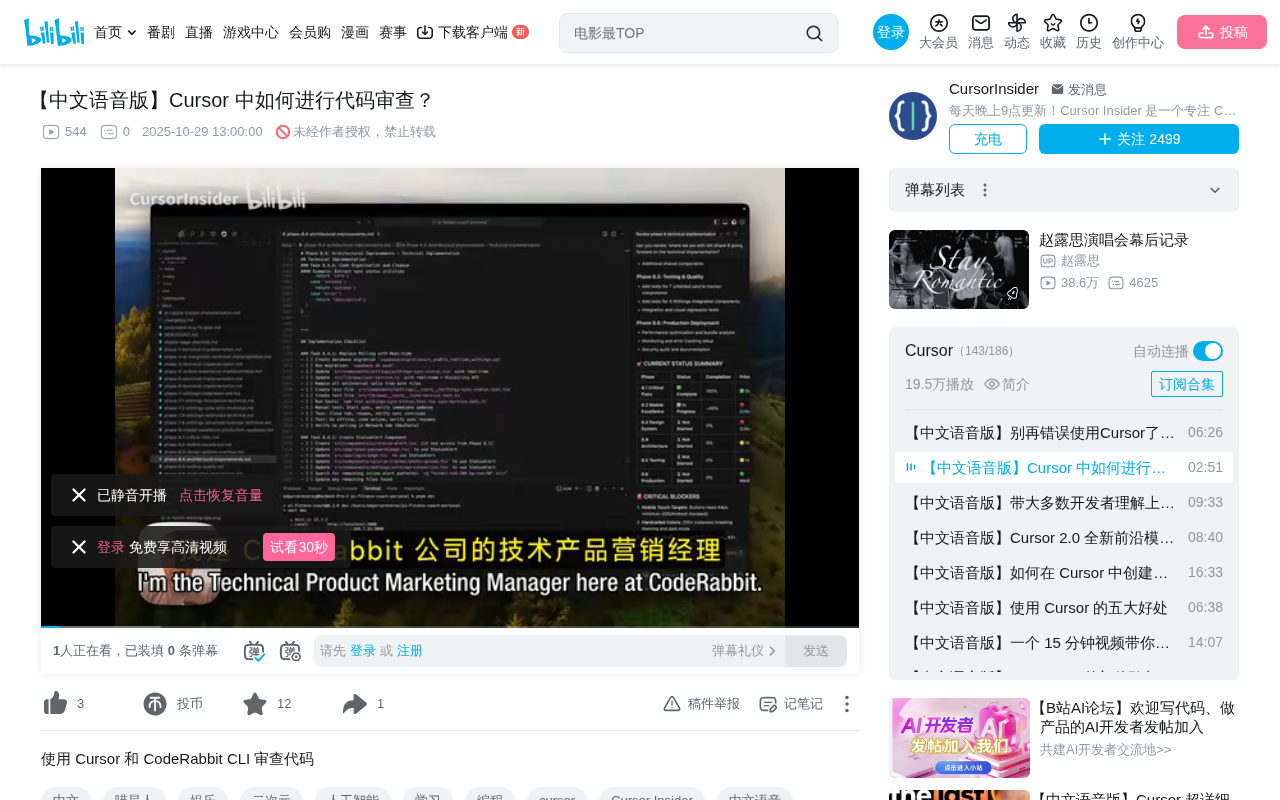Click 订阅合集 button
This screenshot has height=800, width=1280.
pos(1187,384)
